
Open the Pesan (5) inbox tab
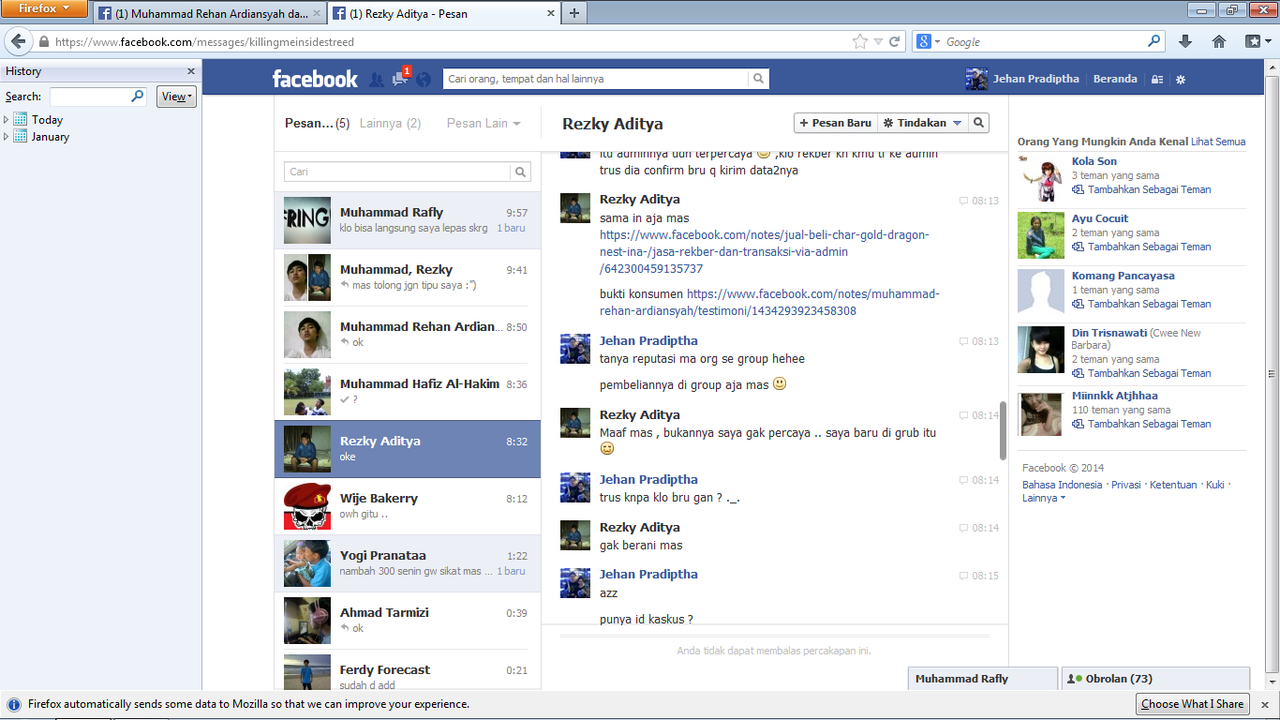317,123
